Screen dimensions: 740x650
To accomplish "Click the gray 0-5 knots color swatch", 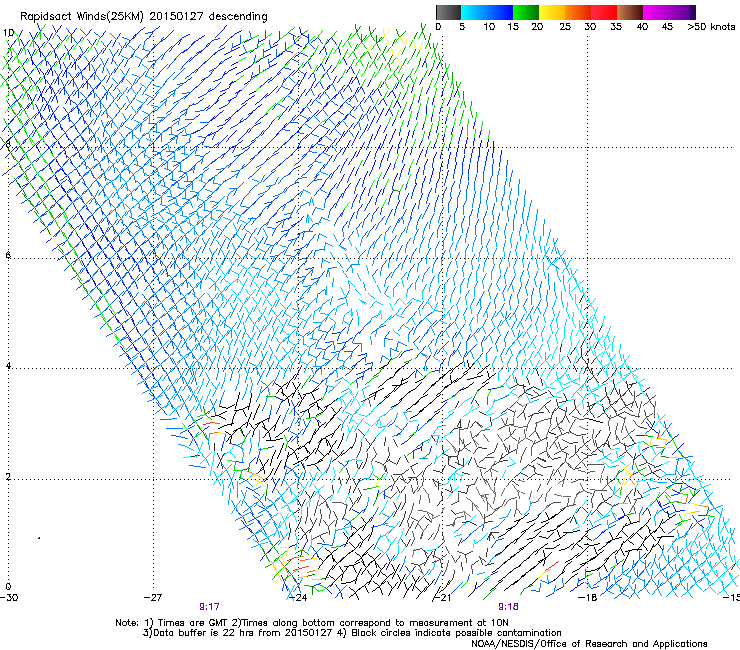I will (448, 12).
